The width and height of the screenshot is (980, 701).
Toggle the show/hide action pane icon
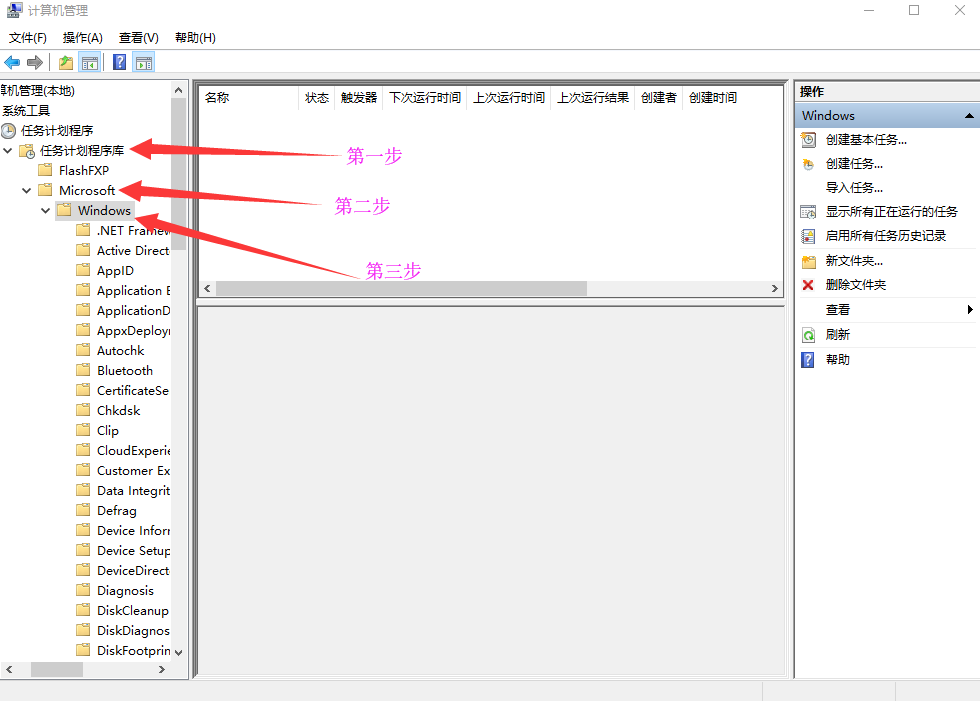click(144, 63)
